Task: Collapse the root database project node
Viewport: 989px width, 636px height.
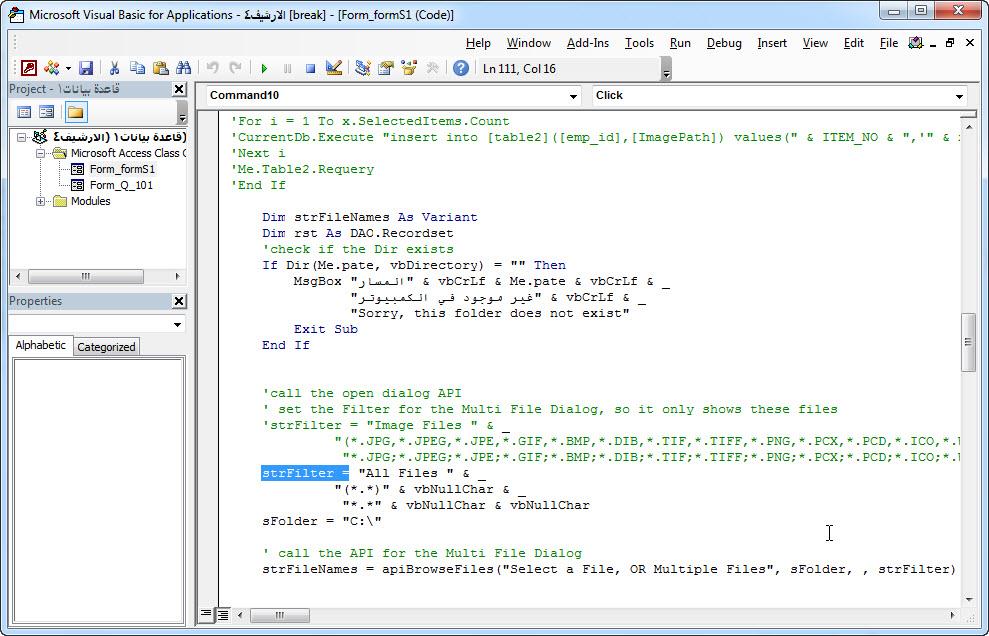Action: pyautogui.click(x=22, y=137)
